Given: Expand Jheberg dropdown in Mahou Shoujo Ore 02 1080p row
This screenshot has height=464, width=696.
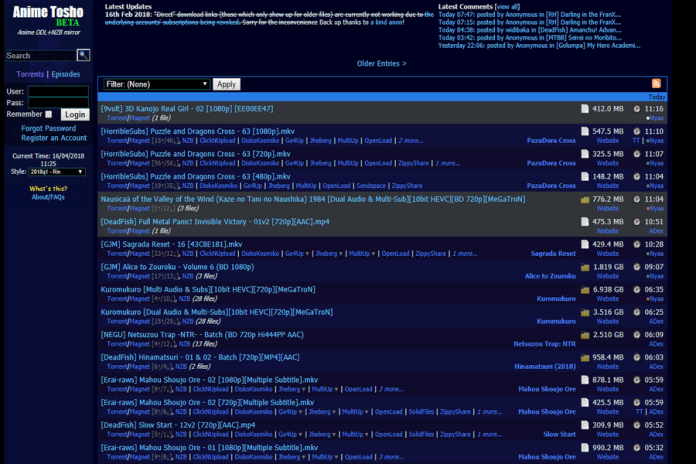Looking at the screenshot, I should [304, 389].
